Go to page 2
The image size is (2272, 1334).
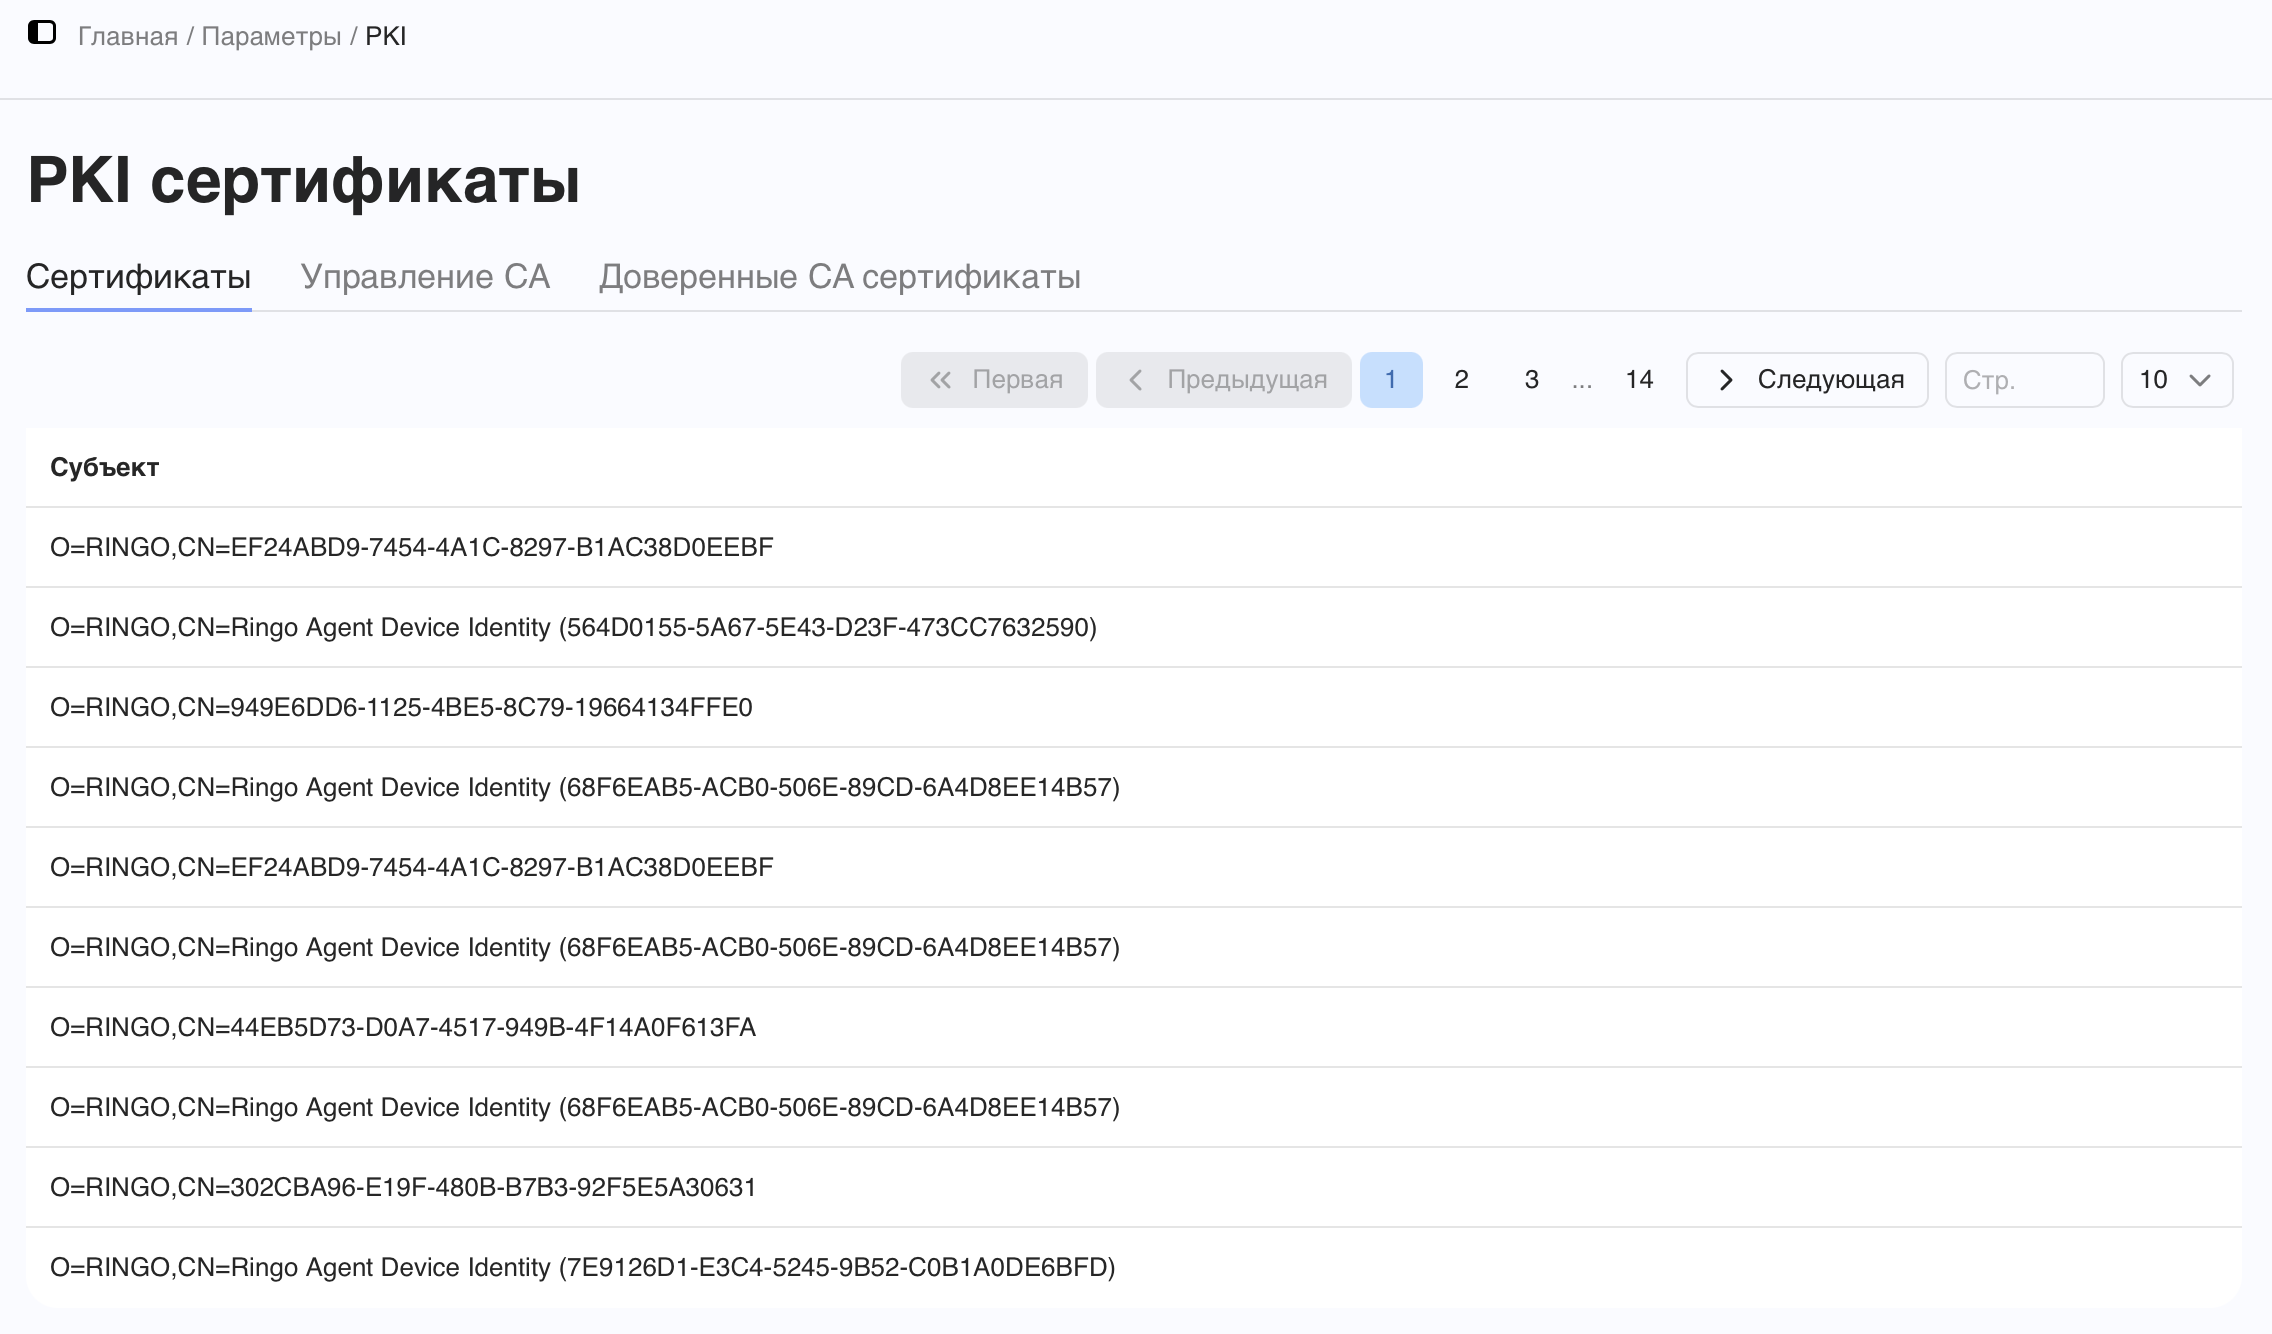click(1461, 380)
